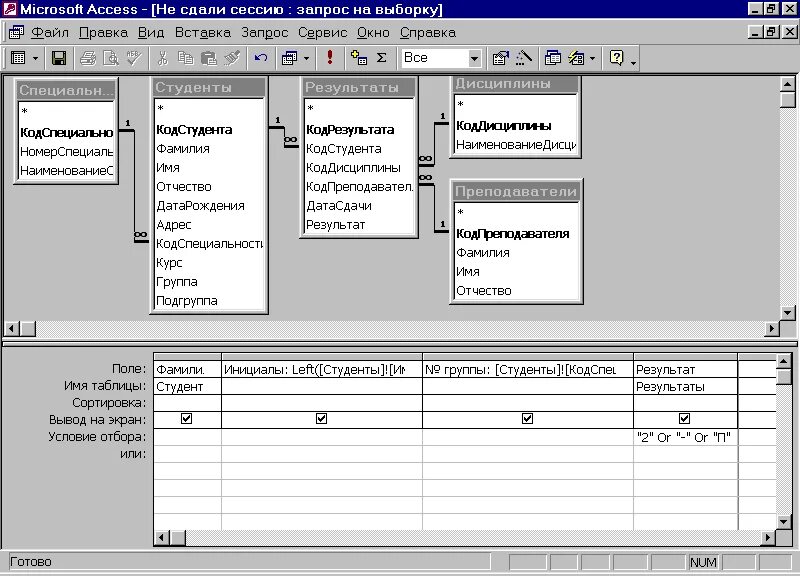Click the datasheet View button in toolbar
Viewport: 800px width, 576px height.
(18, 58)
